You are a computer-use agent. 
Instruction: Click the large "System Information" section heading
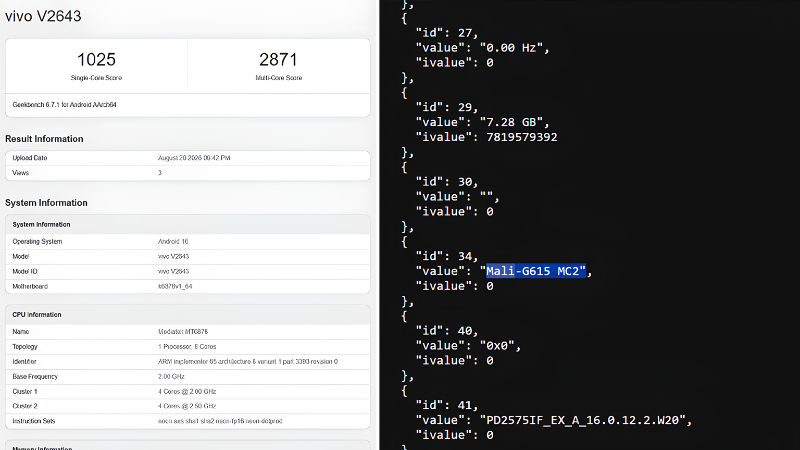[x=46, y=203]
